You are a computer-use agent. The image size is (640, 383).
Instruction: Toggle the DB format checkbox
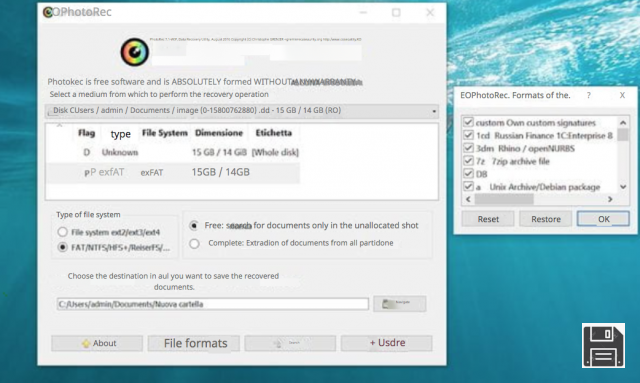pyautogui.click(x=469, y=174)
